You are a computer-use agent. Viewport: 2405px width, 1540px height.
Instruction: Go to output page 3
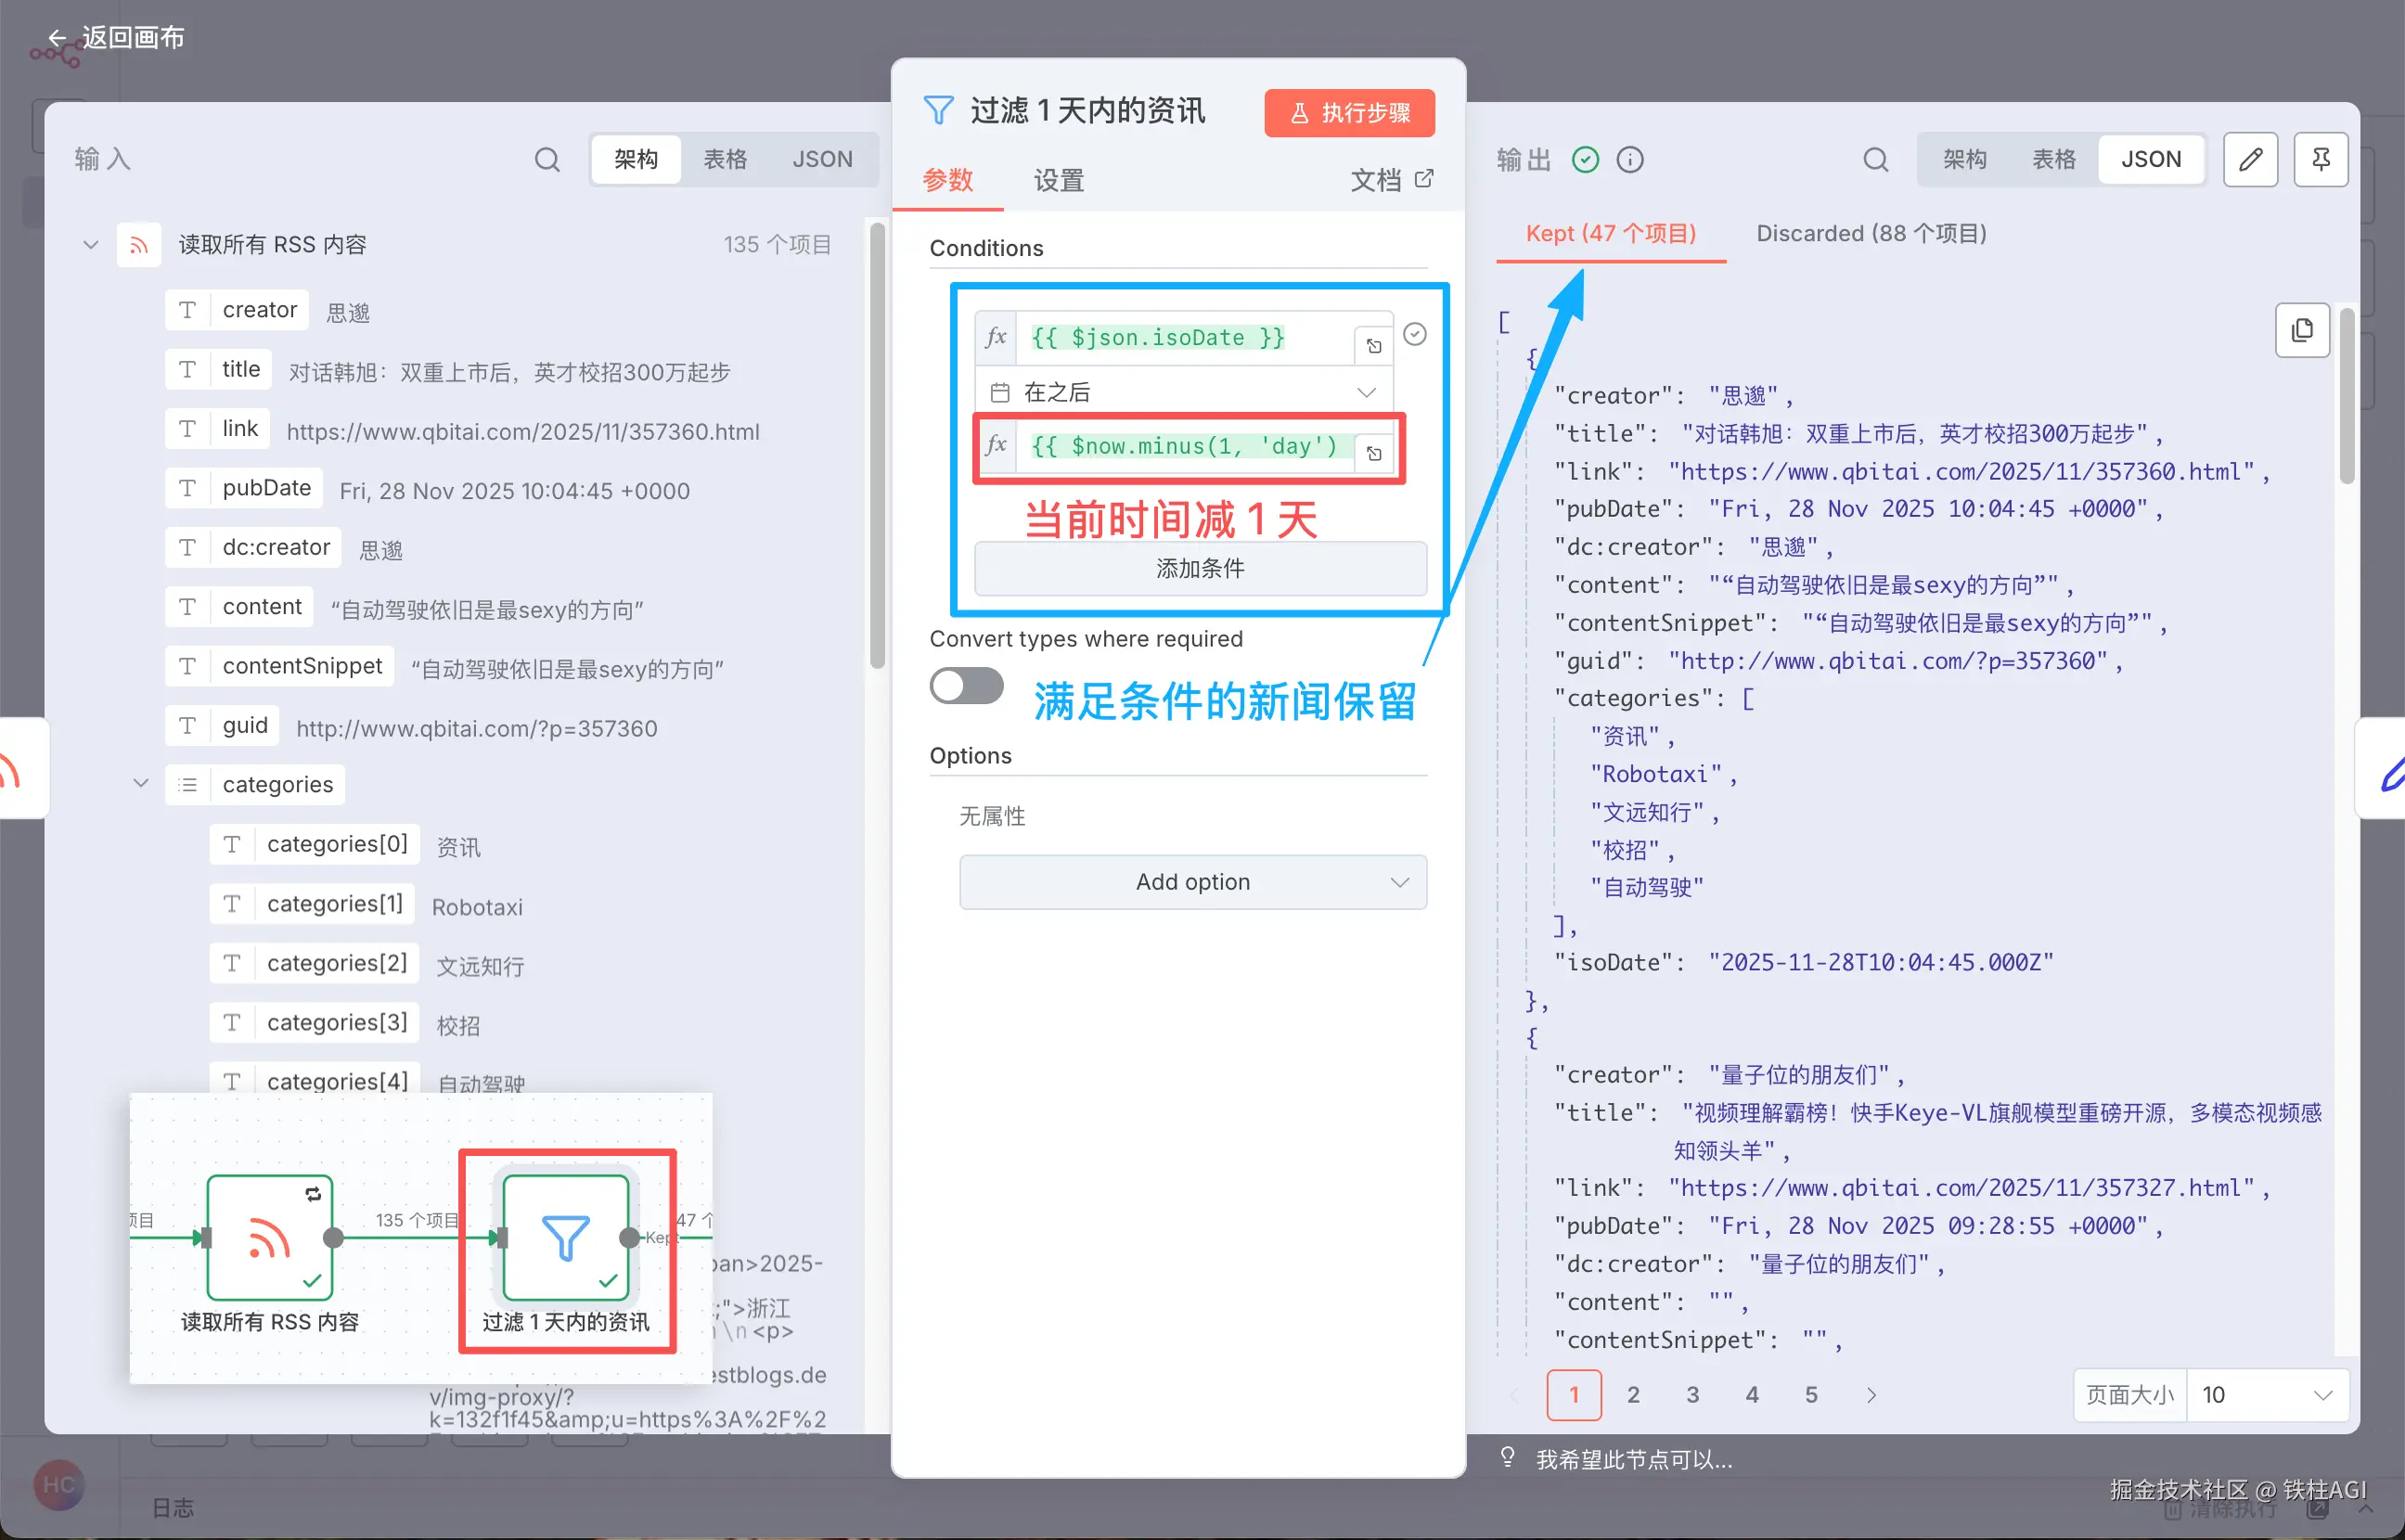tap(1692, 1394)
